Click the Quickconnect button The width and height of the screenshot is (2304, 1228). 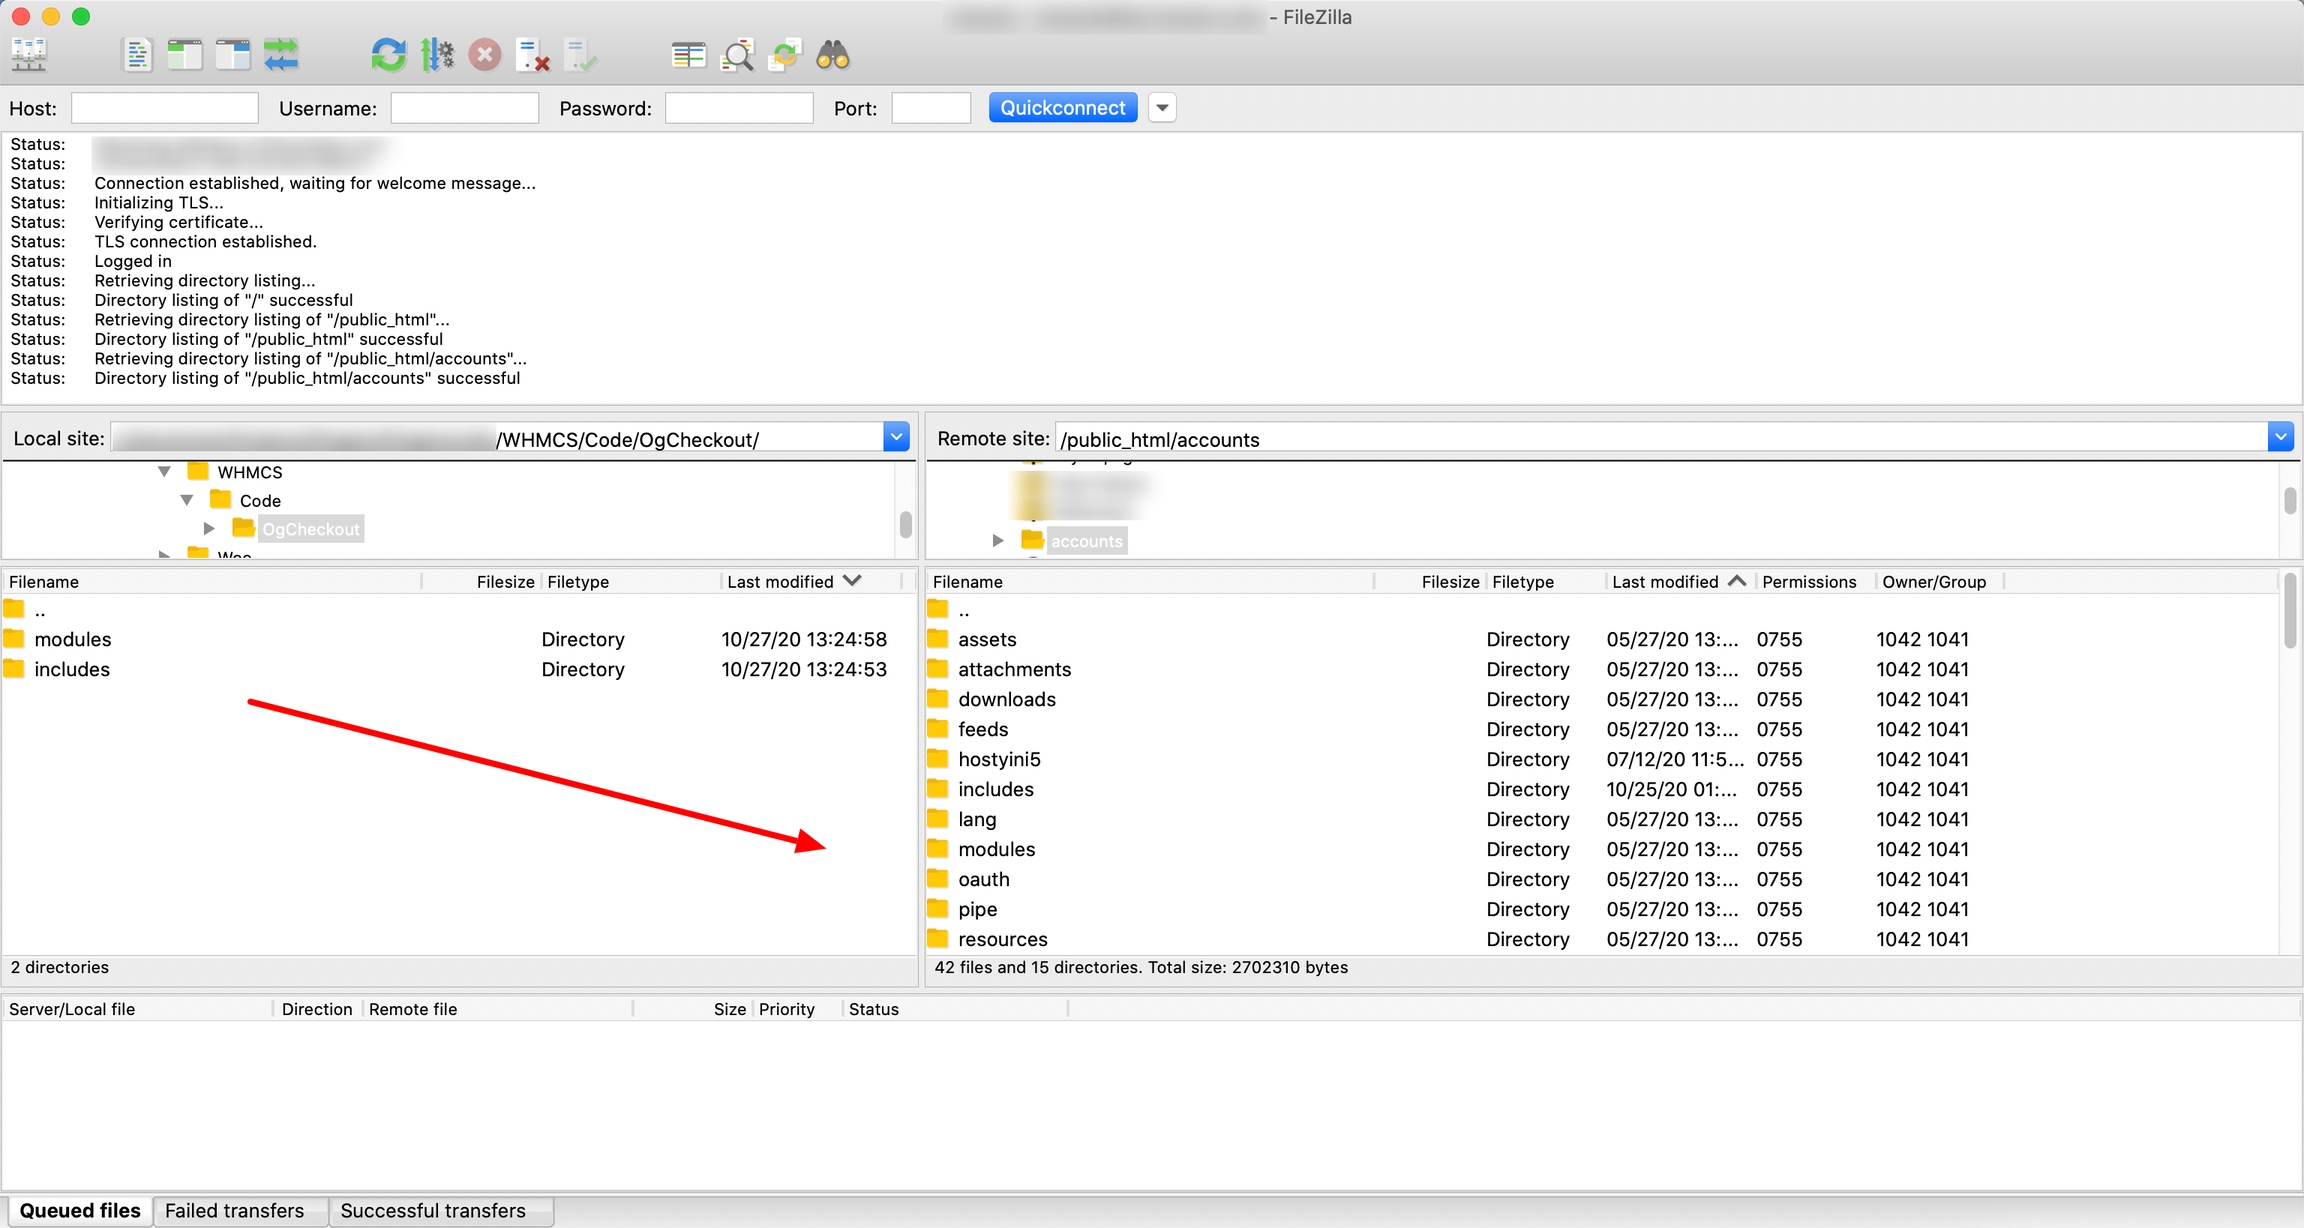1062,108
